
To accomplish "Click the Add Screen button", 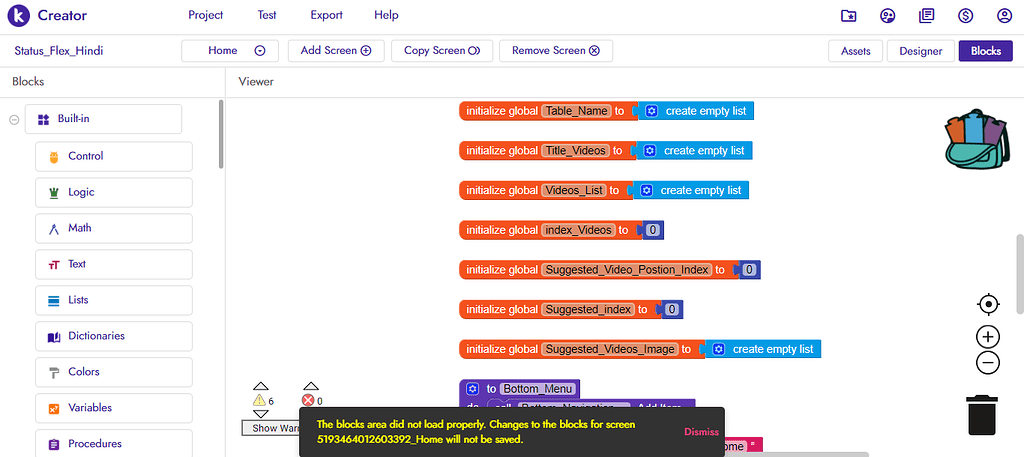I will coord(336,51).
